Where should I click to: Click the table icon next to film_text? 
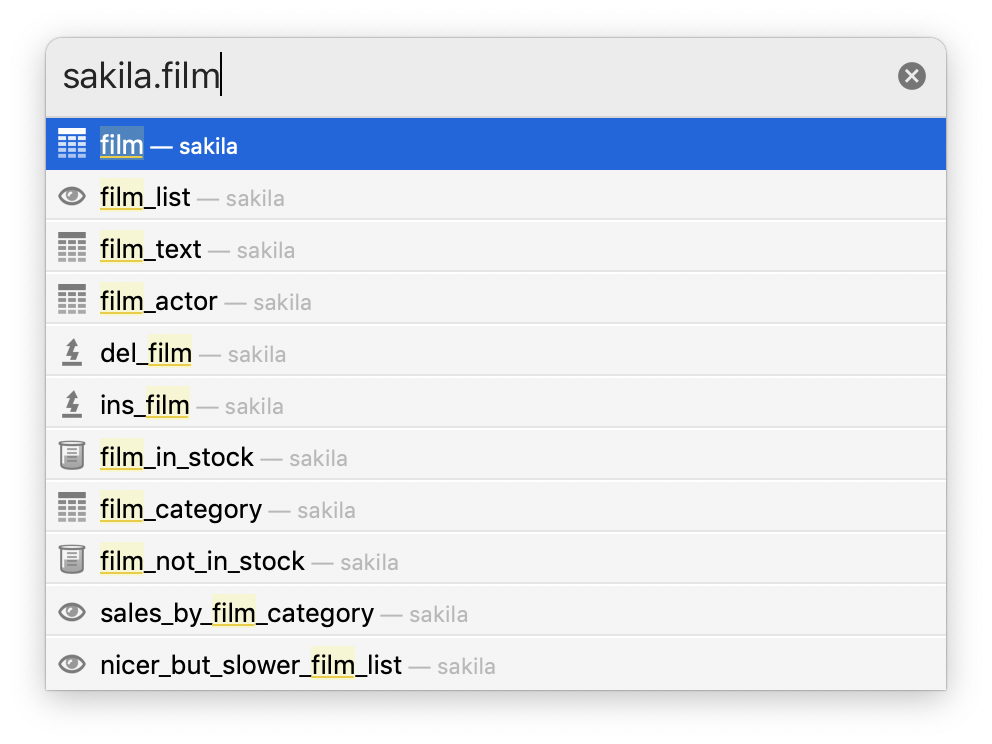(x=72, y=247)
